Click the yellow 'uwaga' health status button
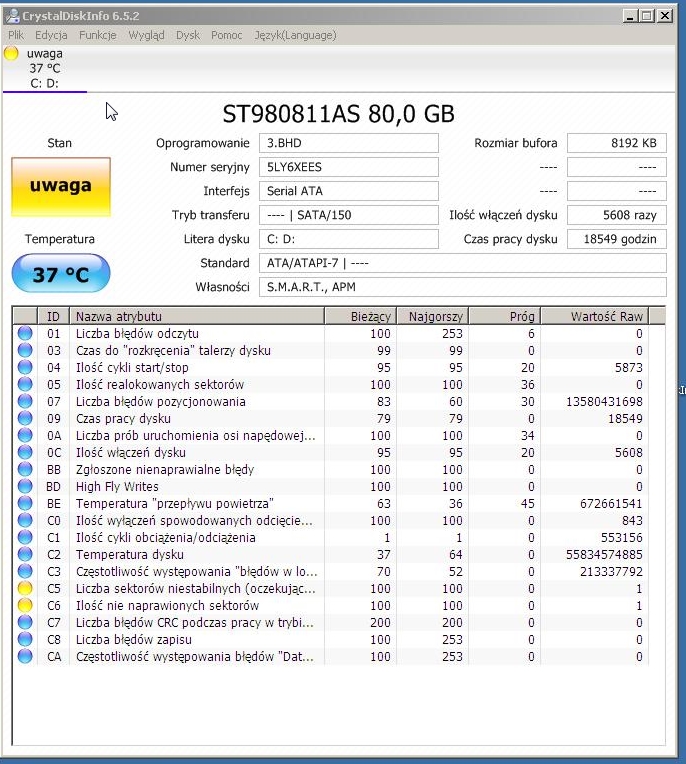This screenshot has height=764, width=686. coord(61,187)
